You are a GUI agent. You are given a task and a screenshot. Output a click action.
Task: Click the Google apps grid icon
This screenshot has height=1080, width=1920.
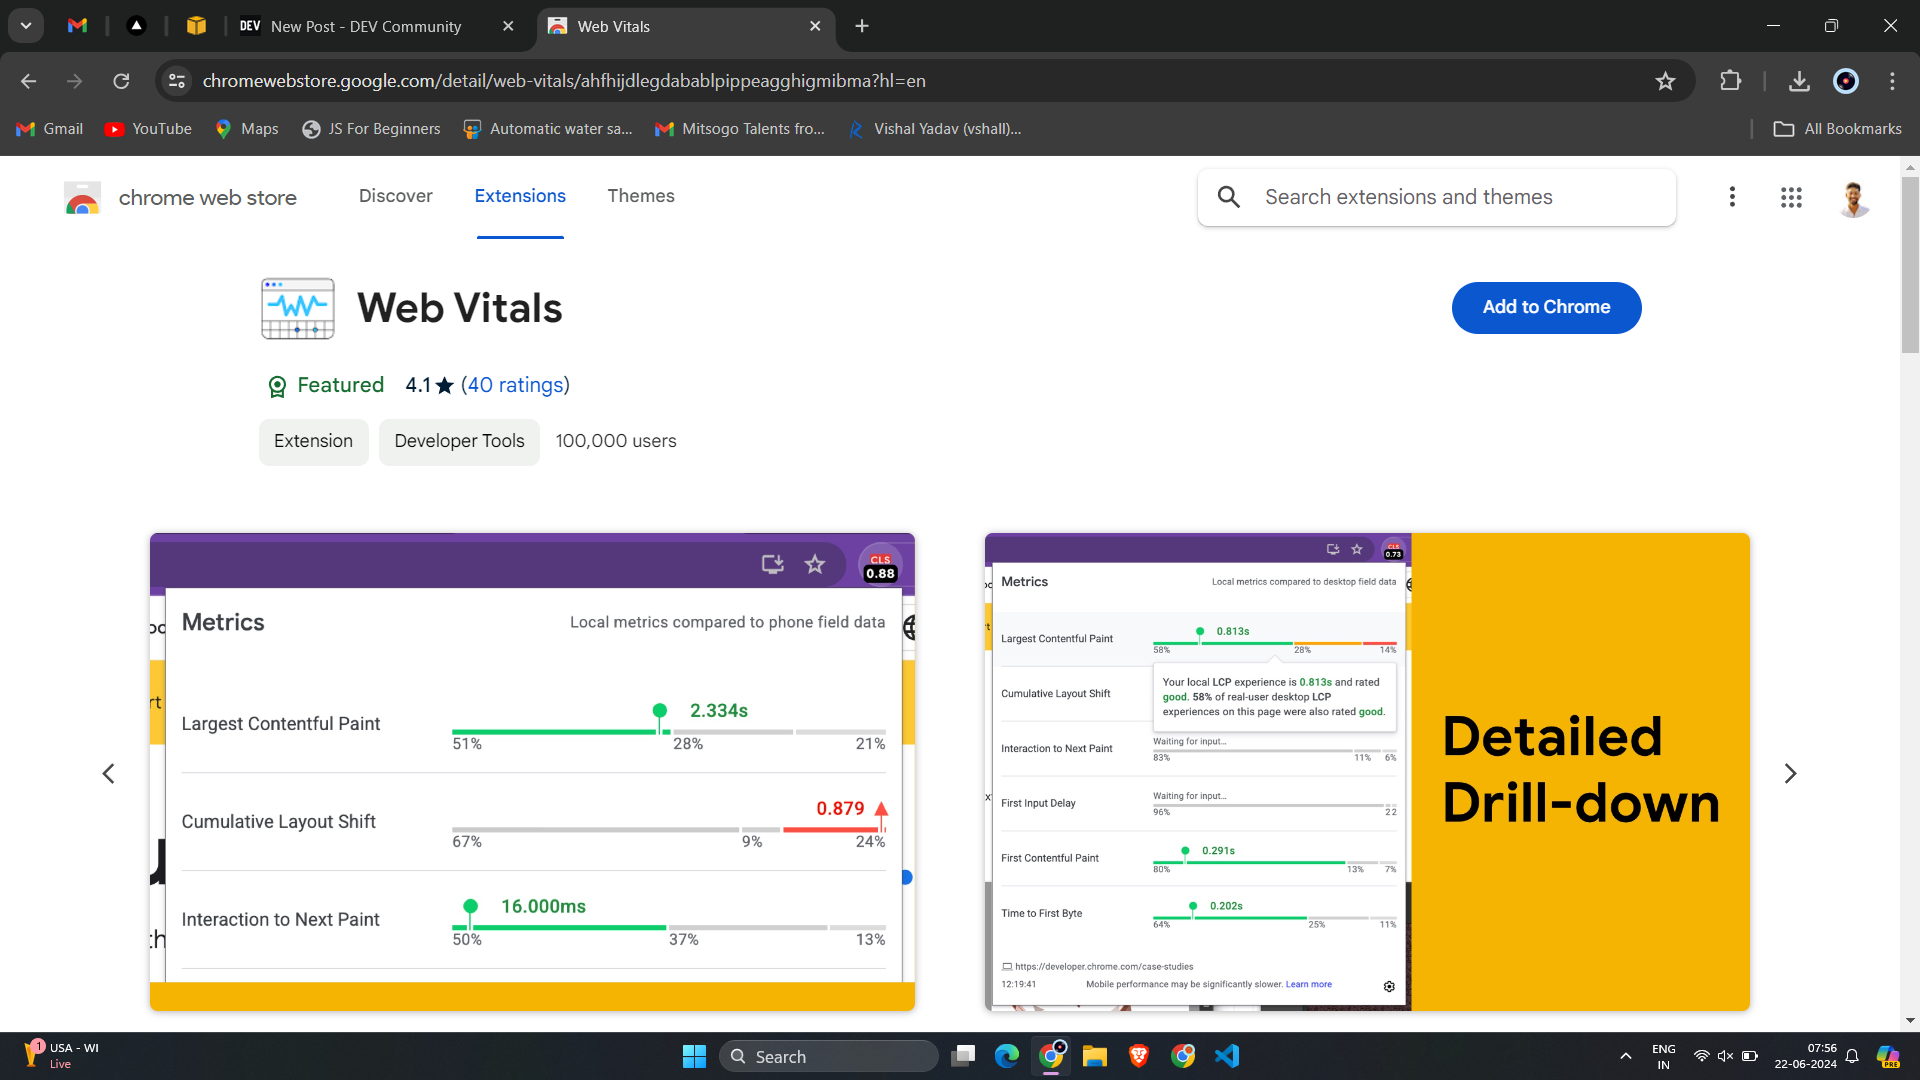tap(1791, 197)
